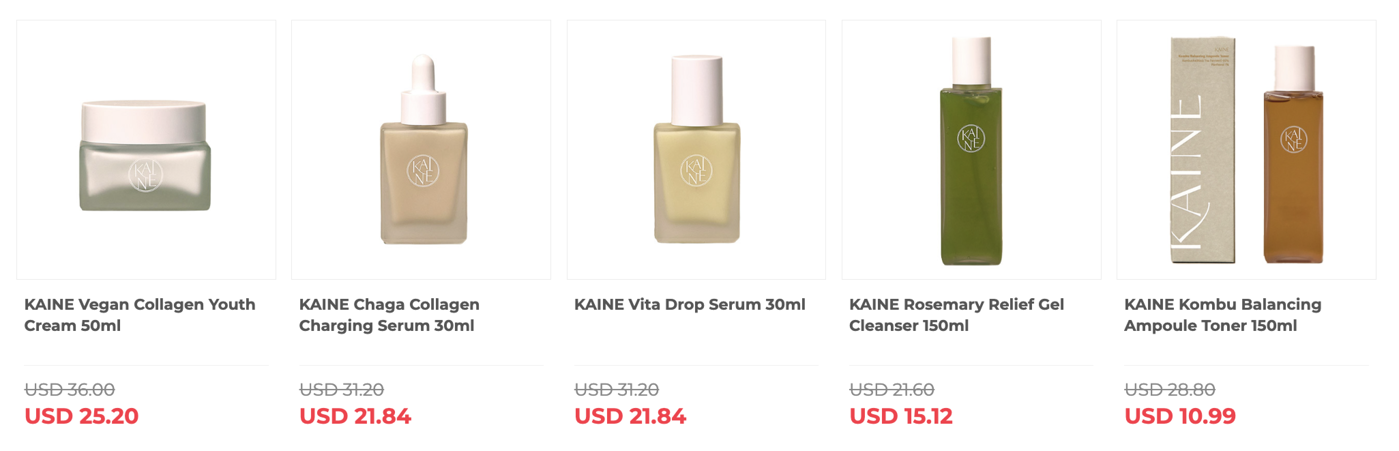Click the KAINE Vegan Collagen Youth Cream title
Viewport: 1399px width, 451px height.
[140, 315]
